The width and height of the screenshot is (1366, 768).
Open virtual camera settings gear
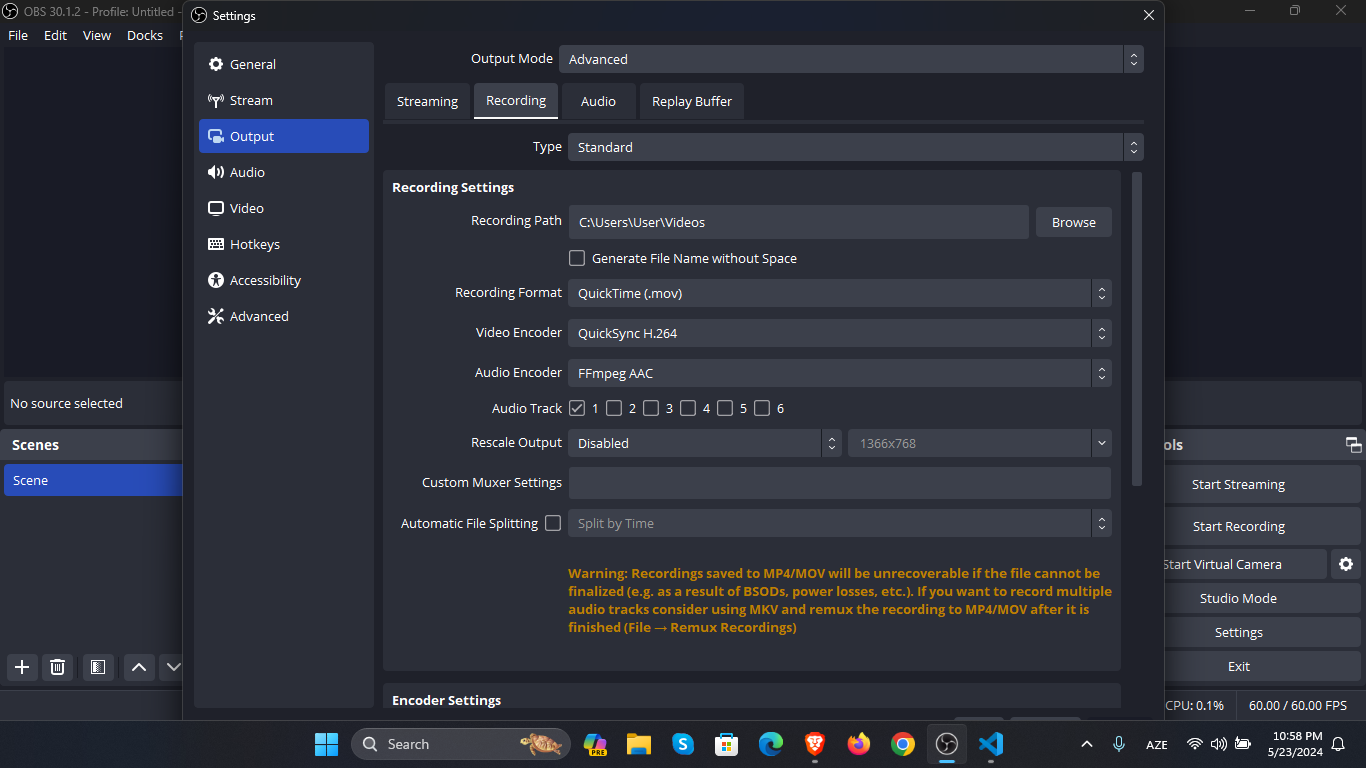click(1346, 564)
